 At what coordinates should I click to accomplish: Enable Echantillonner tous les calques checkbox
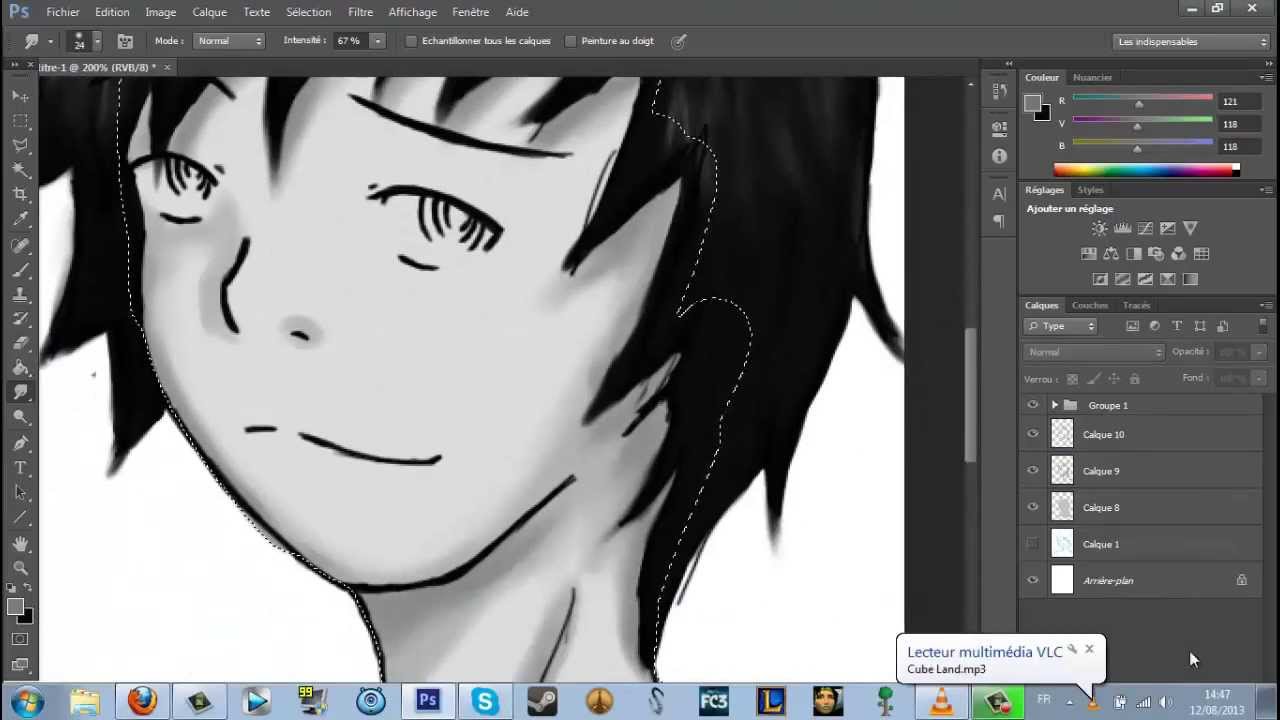point(411,41)
